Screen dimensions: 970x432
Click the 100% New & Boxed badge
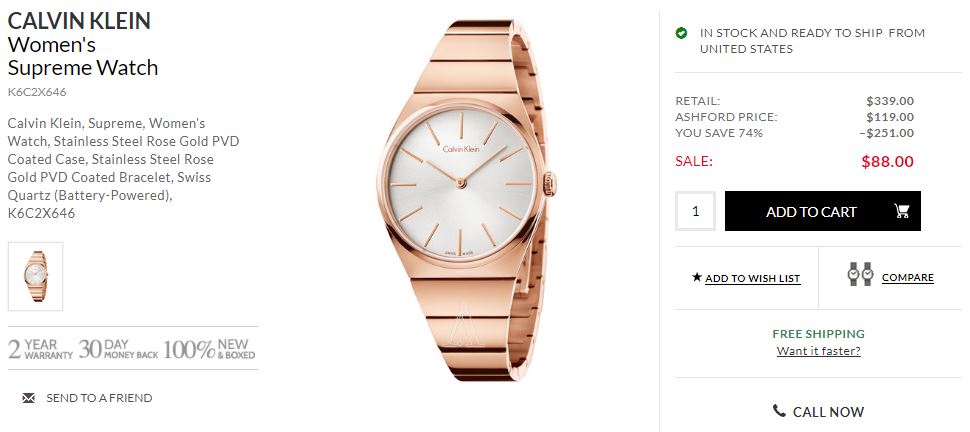[x=209, y=349]
